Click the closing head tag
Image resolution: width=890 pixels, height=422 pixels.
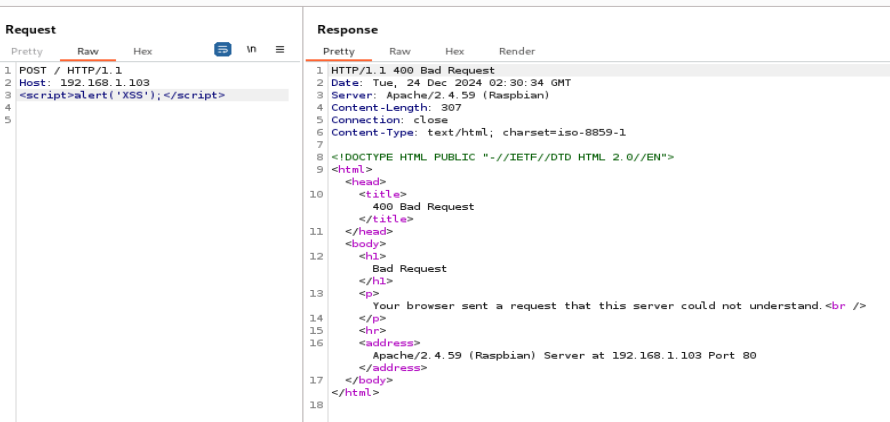pyautogui.click(x=369, y=232)
